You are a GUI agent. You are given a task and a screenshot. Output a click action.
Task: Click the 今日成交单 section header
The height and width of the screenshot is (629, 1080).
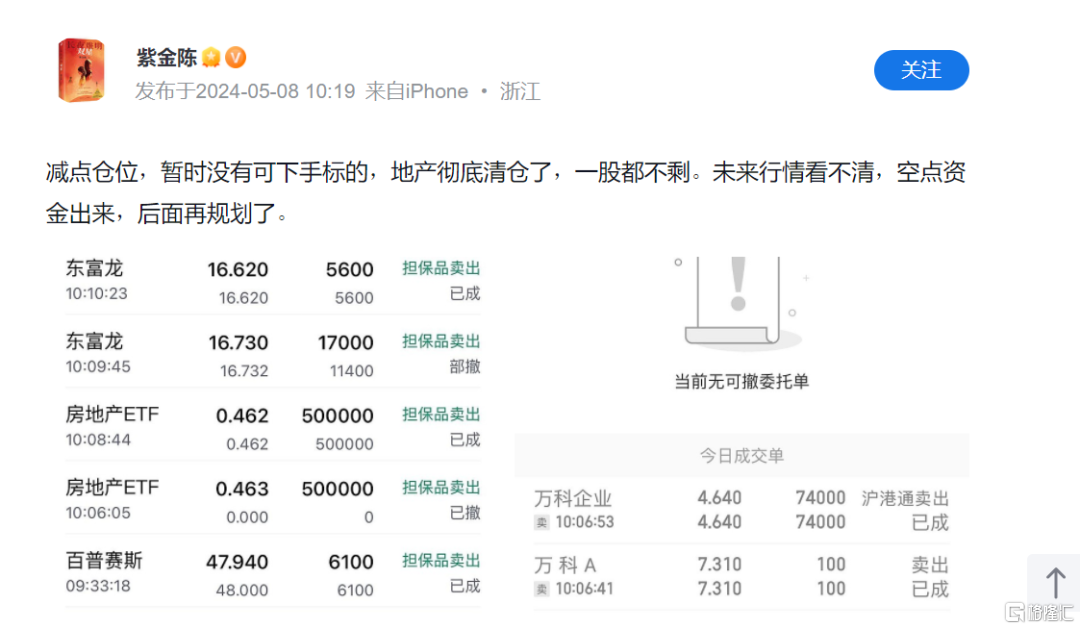pos(742,455)
